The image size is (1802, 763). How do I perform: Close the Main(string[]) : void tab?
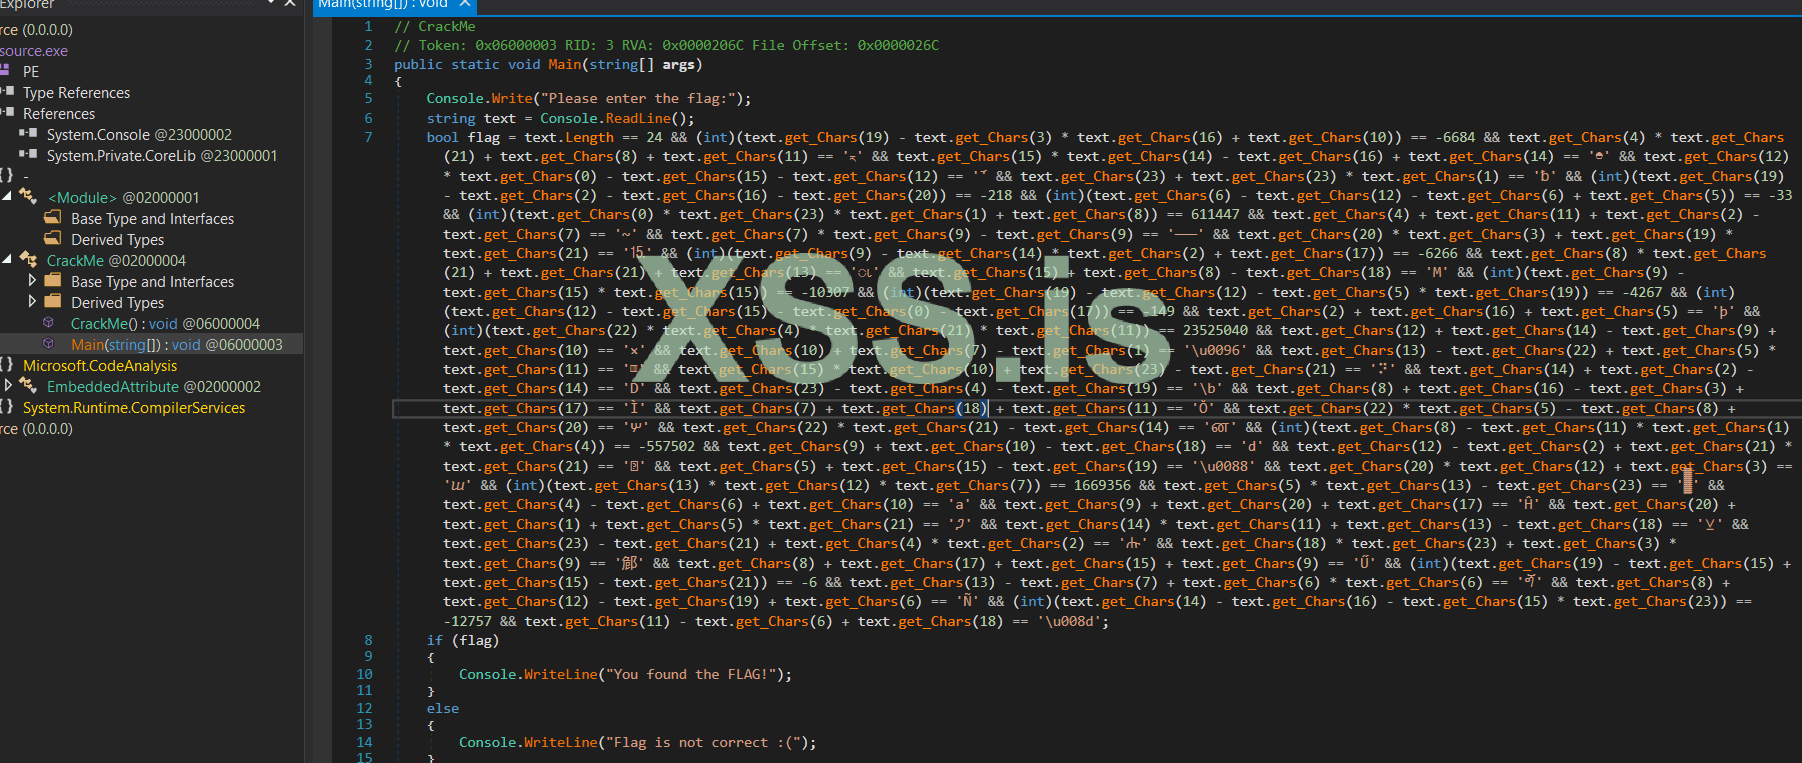[465, 4]
